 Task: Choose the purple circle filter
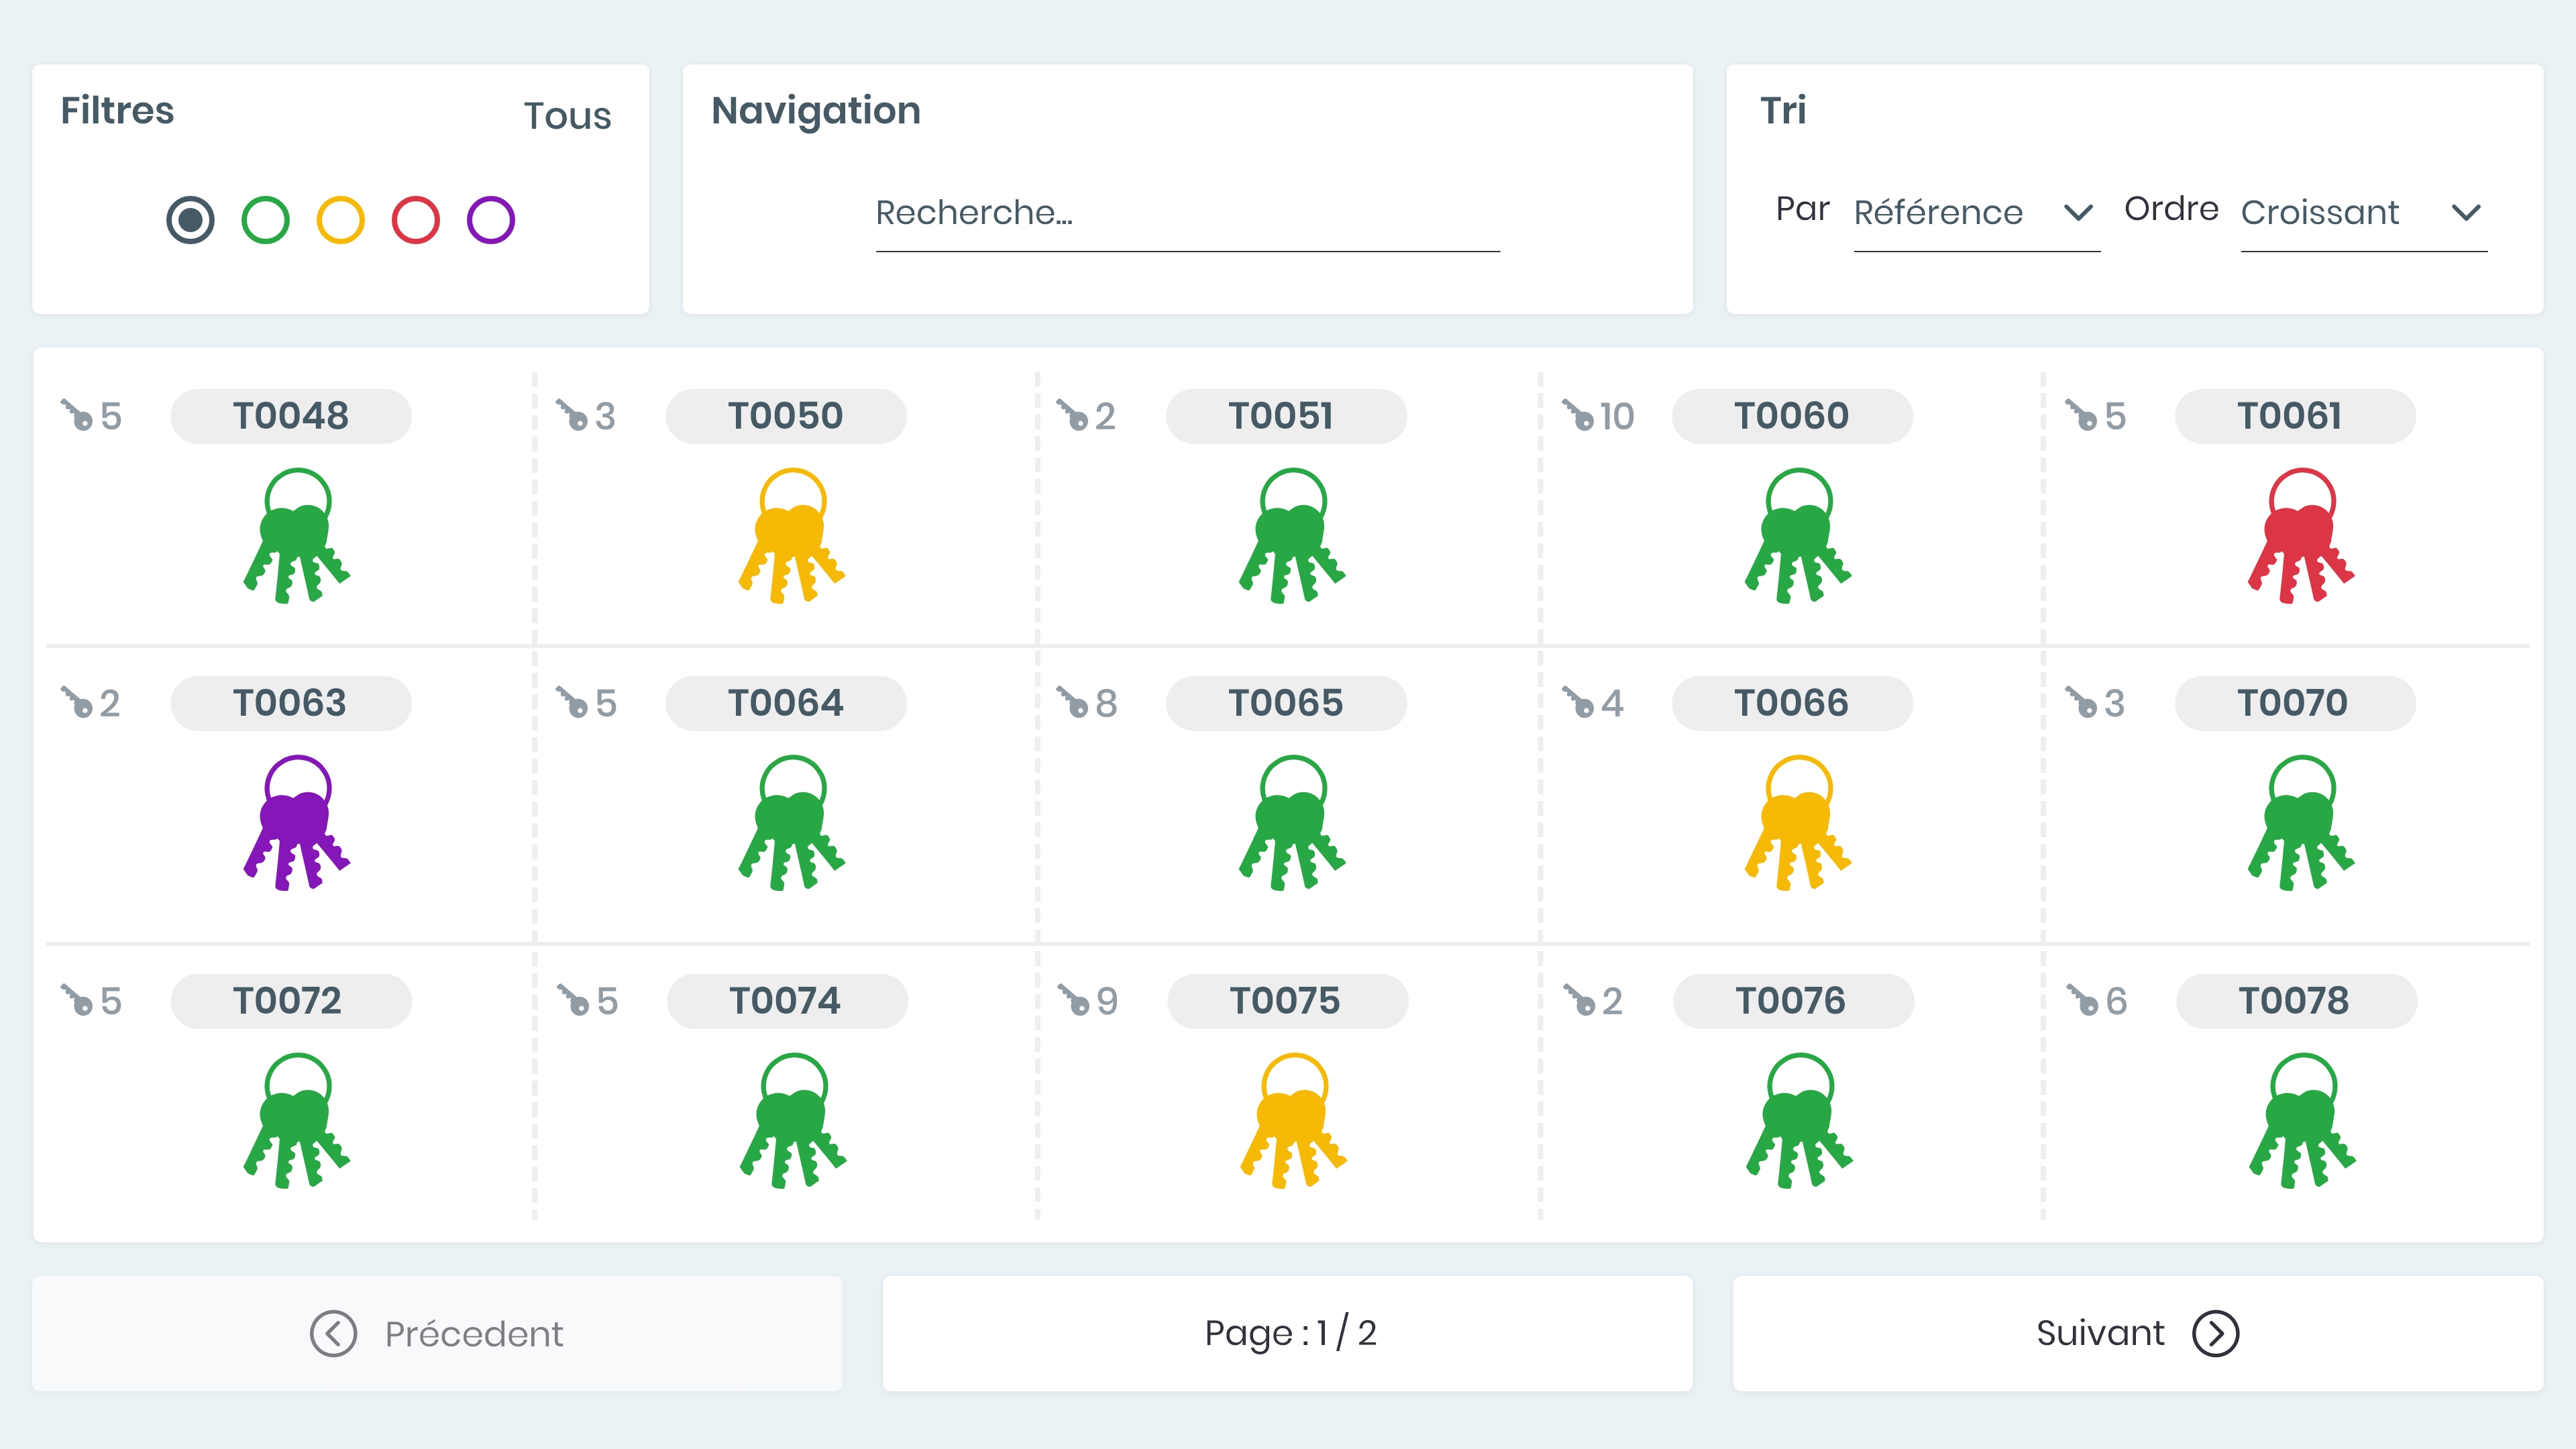coord(491,220)
